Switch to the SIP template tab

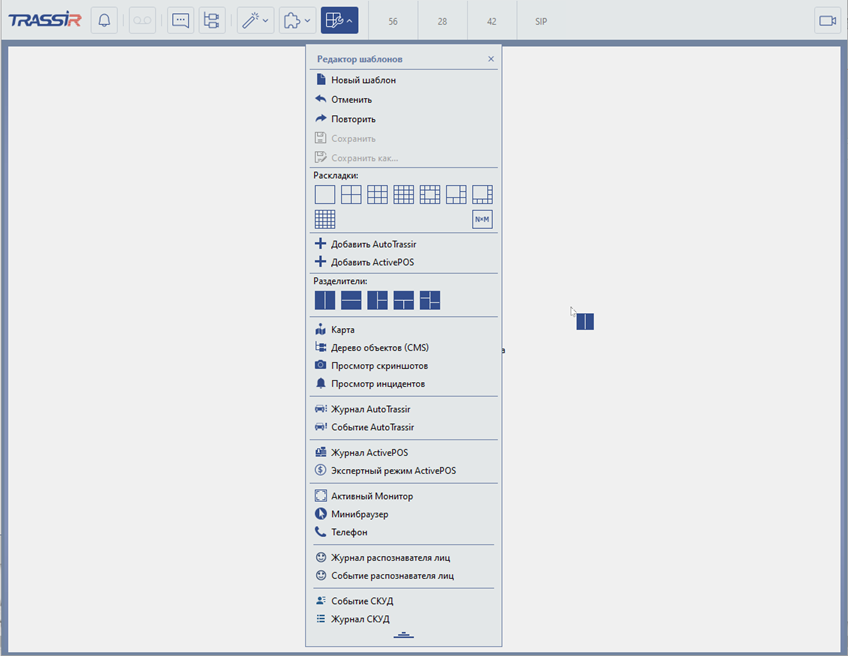tap(541, 21)
